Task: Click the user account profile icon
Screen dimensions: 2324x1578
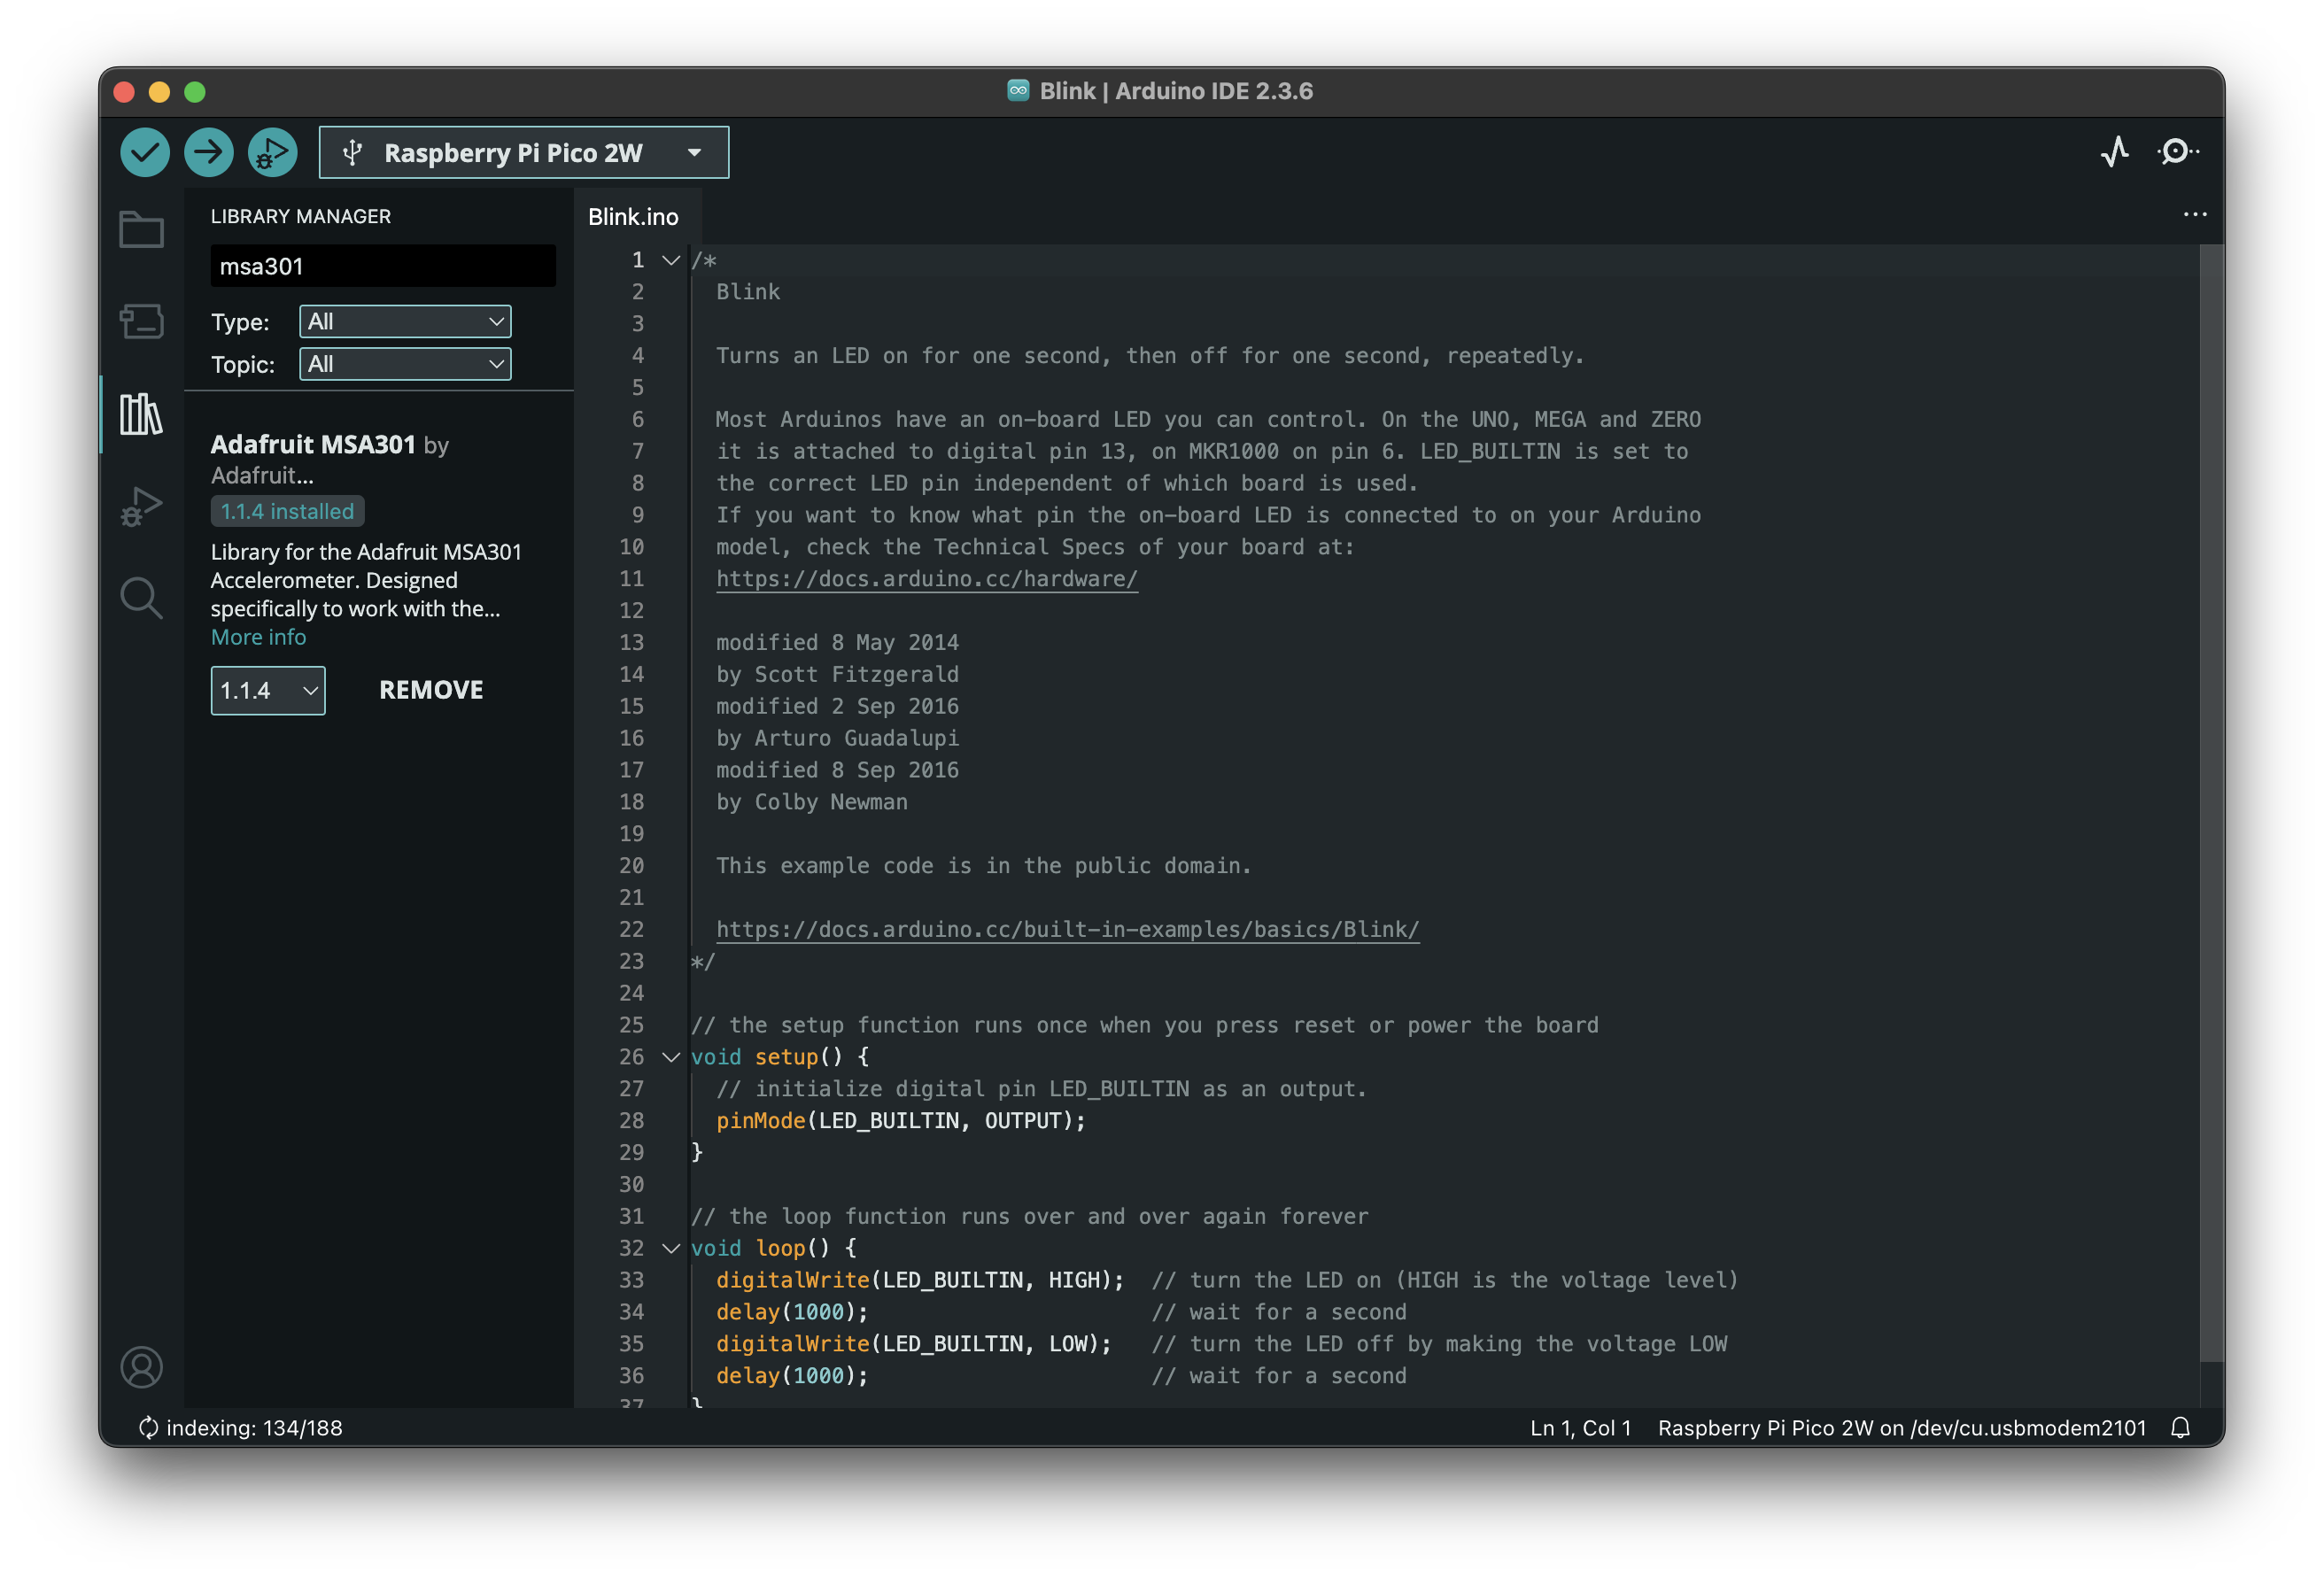Action: [x=141, y=1367]
